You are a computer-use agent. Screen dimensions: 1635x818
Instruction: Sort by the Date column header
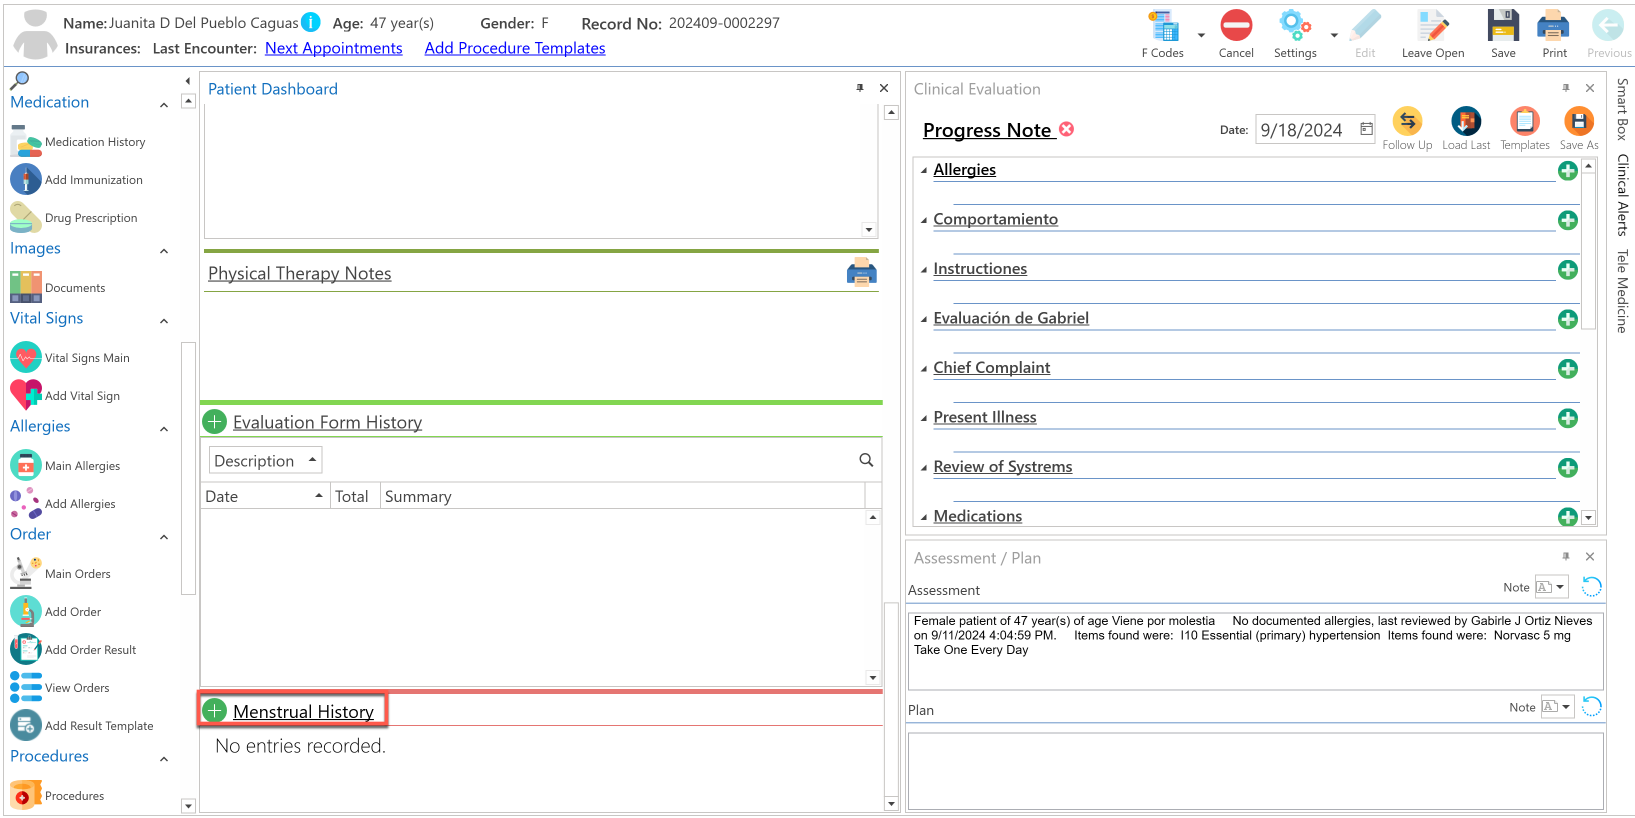(x=265, y=496)
